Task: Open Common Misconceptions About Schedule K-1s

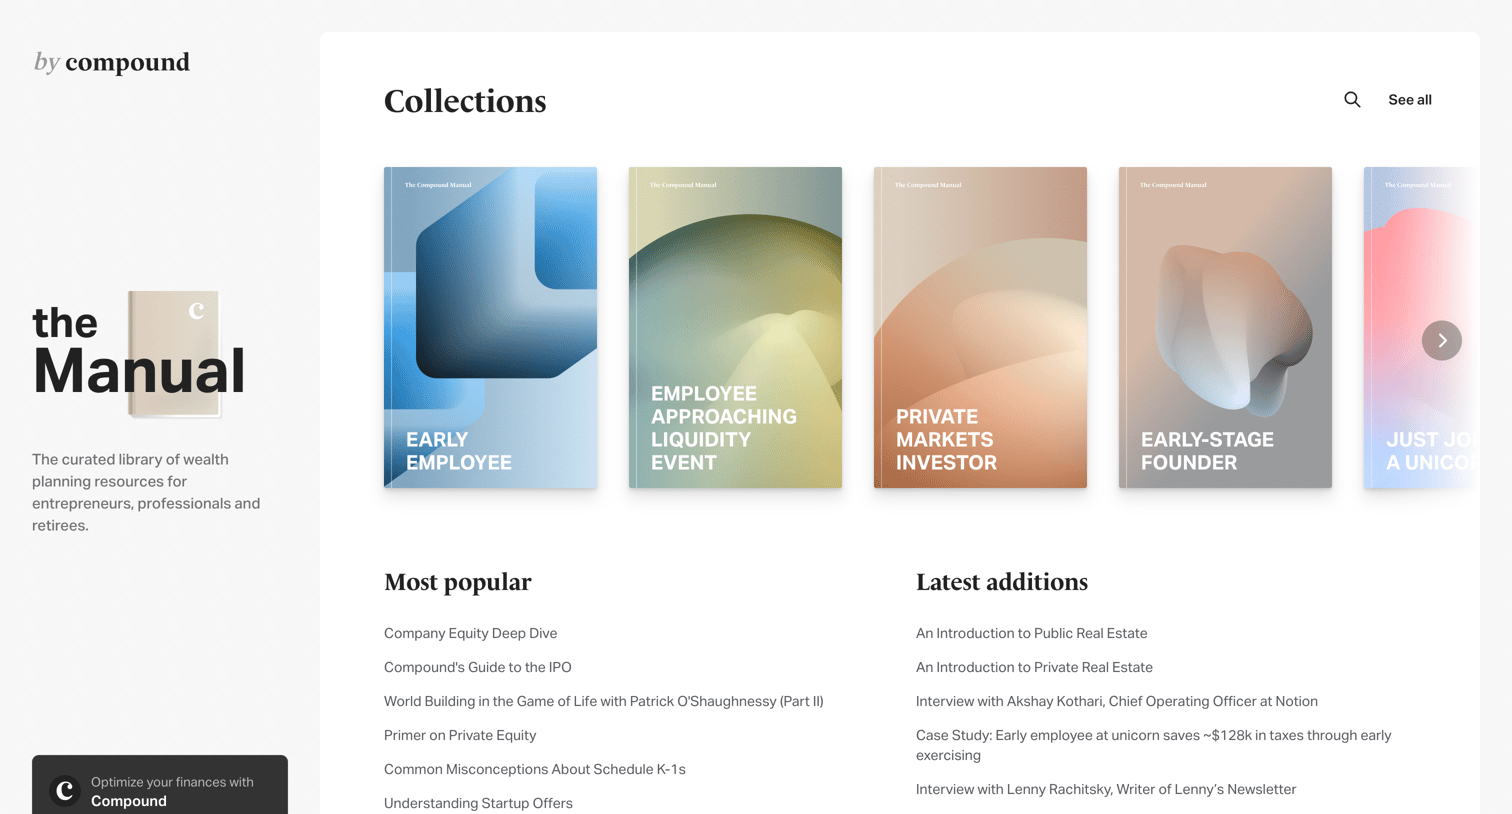Action: coord(535,769)
